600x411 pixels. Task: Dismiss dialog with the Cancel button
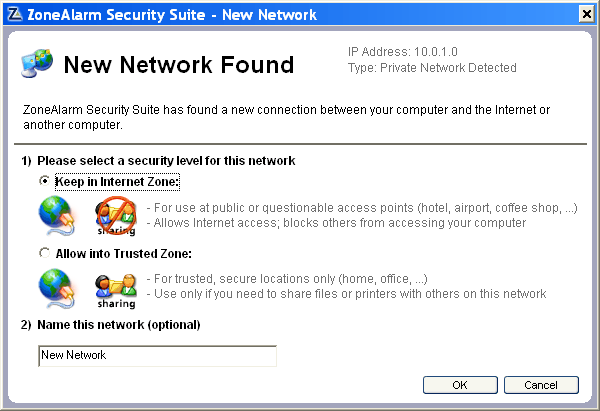click(x=541, y=385)
